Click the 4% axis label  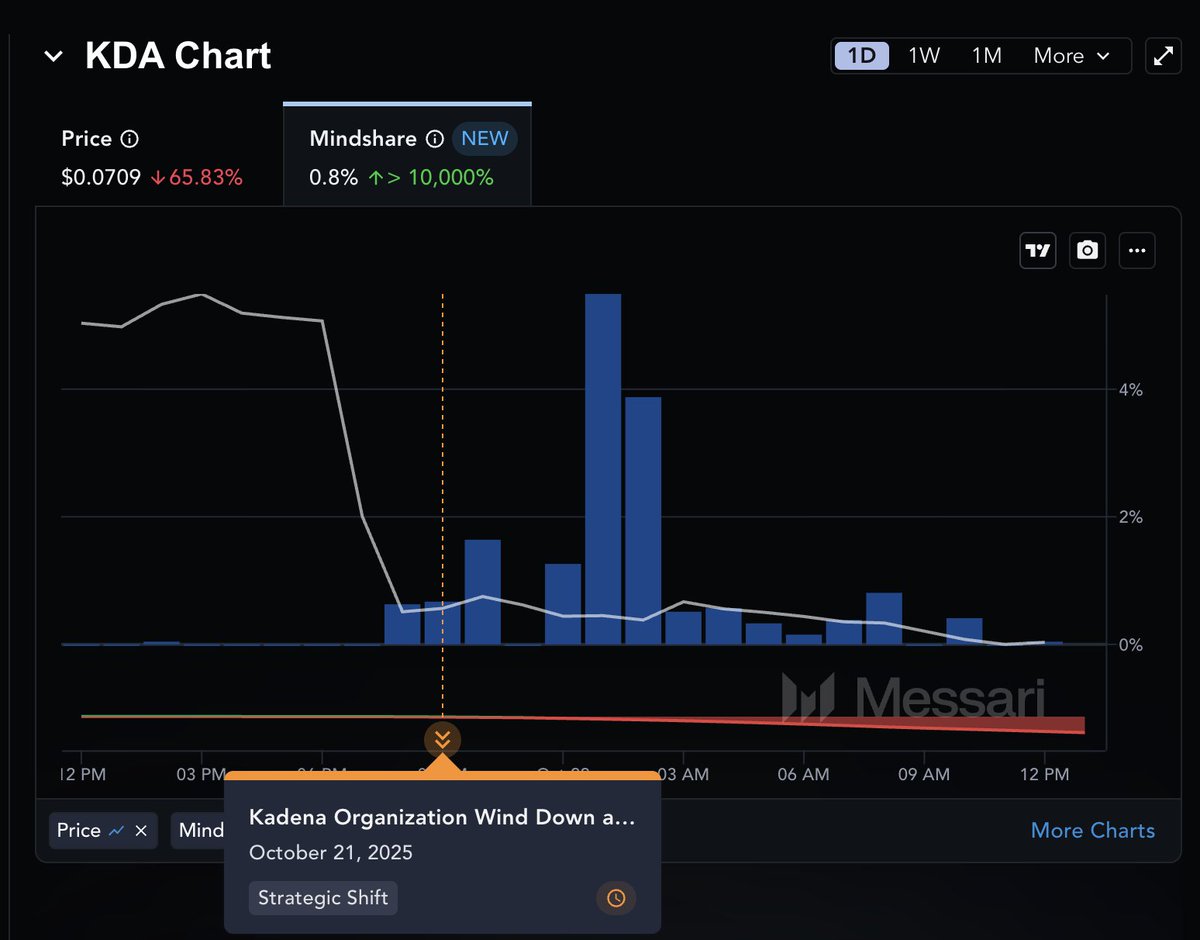1131,390
